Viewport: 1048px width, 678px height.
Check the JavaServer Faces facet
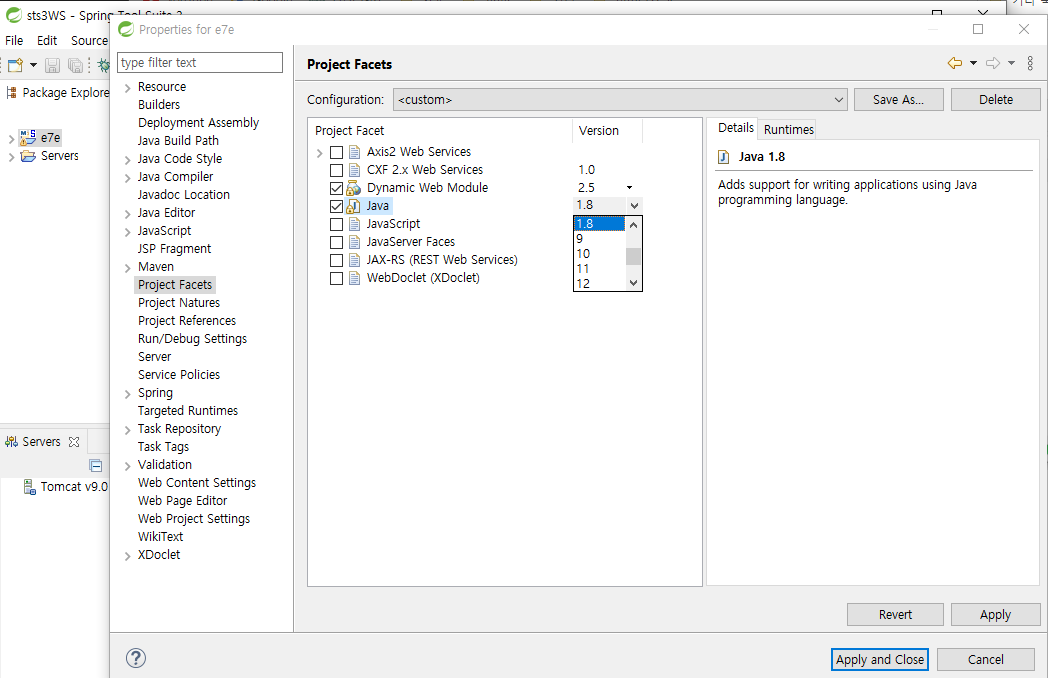(336, 243)
